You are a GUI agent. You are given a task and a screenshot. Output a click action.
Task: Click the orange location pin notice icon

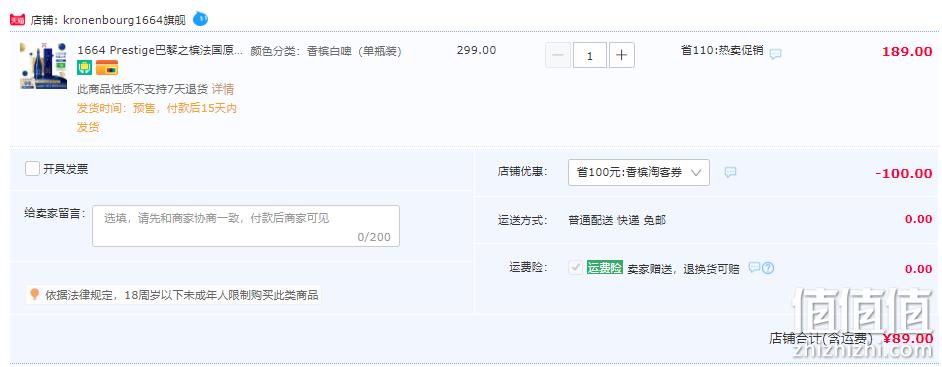(x=35, y=294)
